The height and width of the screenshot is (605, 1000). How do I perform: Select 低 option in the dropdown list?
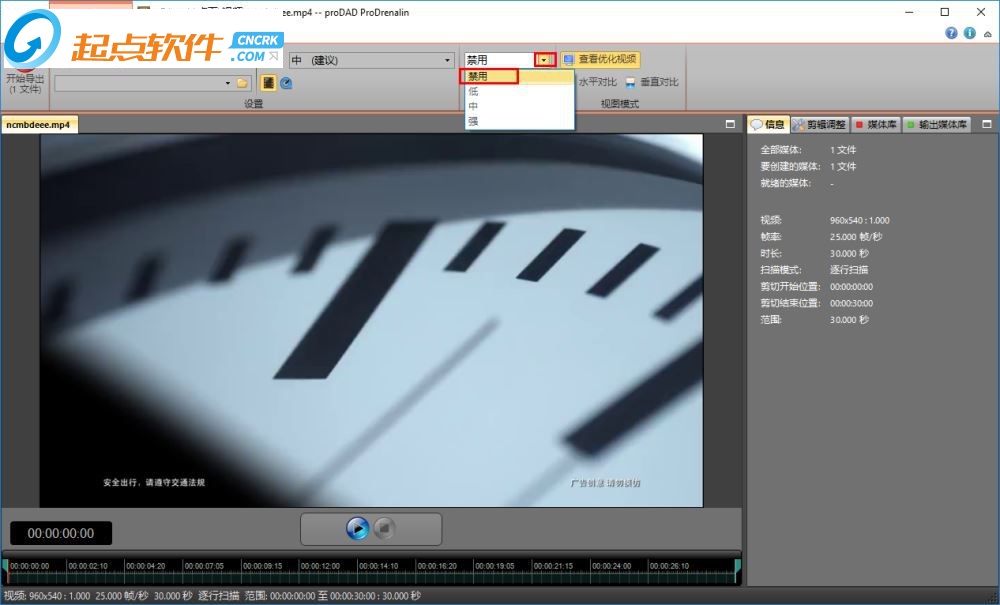[474, 91]
